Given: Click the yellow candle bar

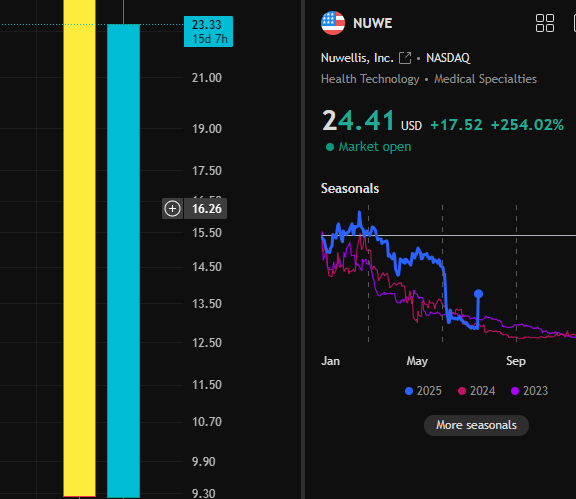Looking at the screenshot, I should 80,248.
